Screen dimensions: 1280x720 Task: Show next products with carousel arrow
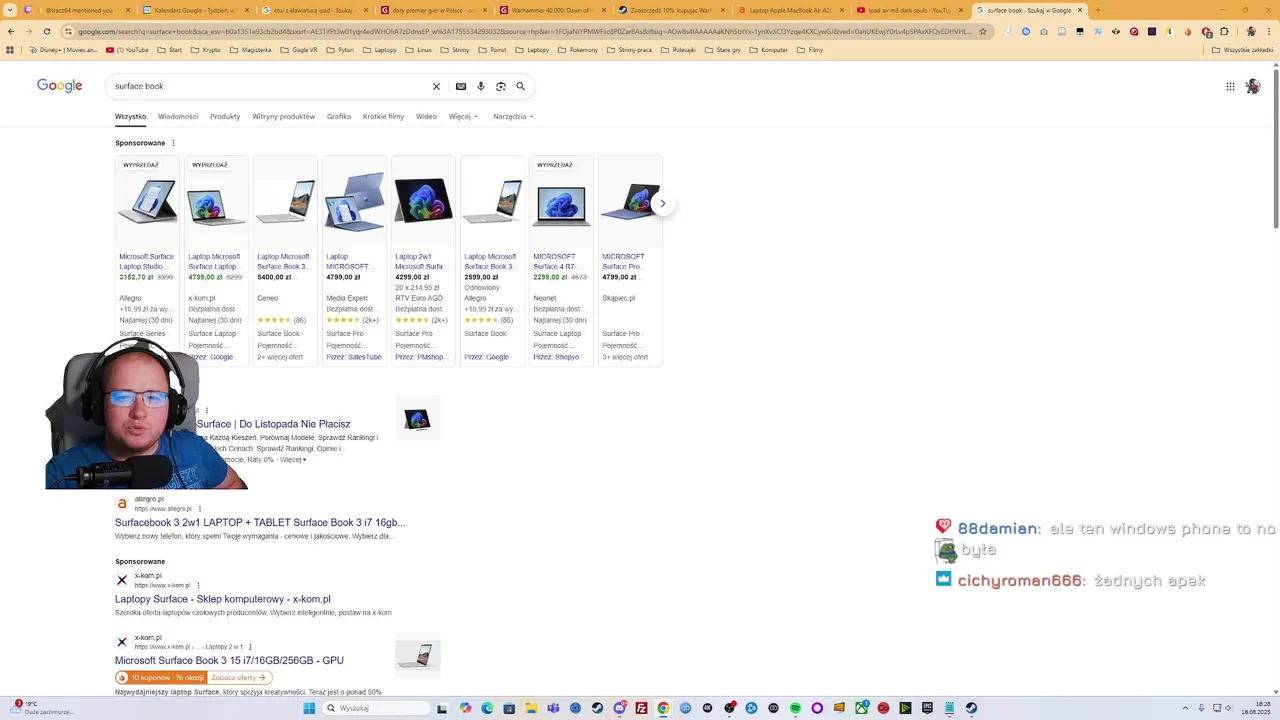click(x=662, y=203)
